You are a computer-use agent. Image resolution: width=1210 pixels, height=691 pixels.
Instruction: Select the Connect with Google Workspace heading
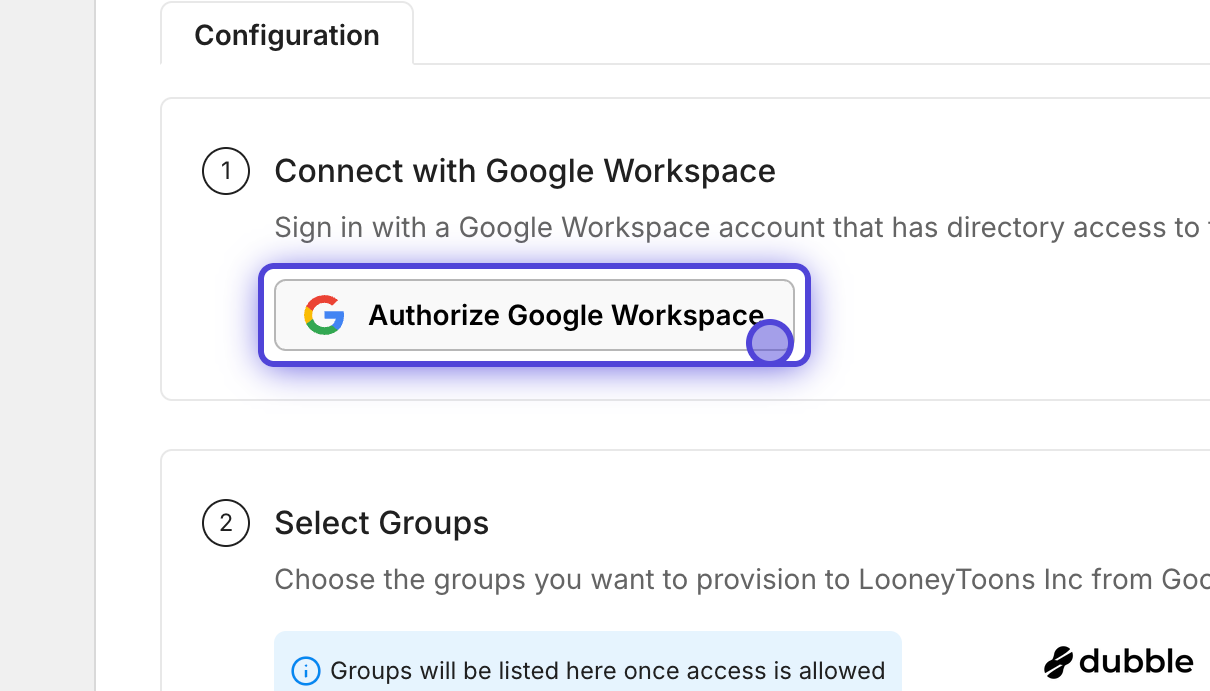(525, 171)
